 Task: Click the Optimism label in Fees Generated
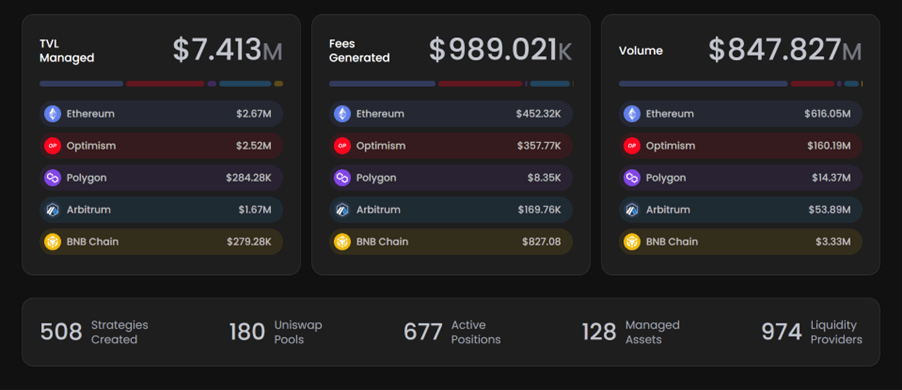click(381, 146)
